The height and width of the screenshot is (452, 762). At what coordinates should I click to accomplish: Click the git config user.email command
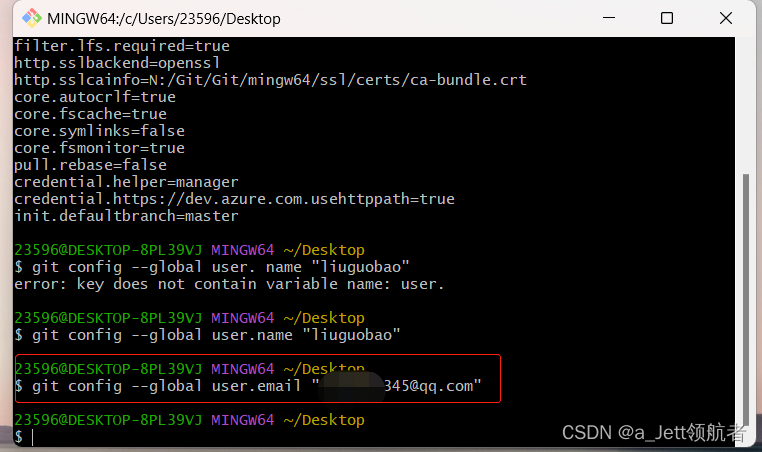(x=248, y=386)
